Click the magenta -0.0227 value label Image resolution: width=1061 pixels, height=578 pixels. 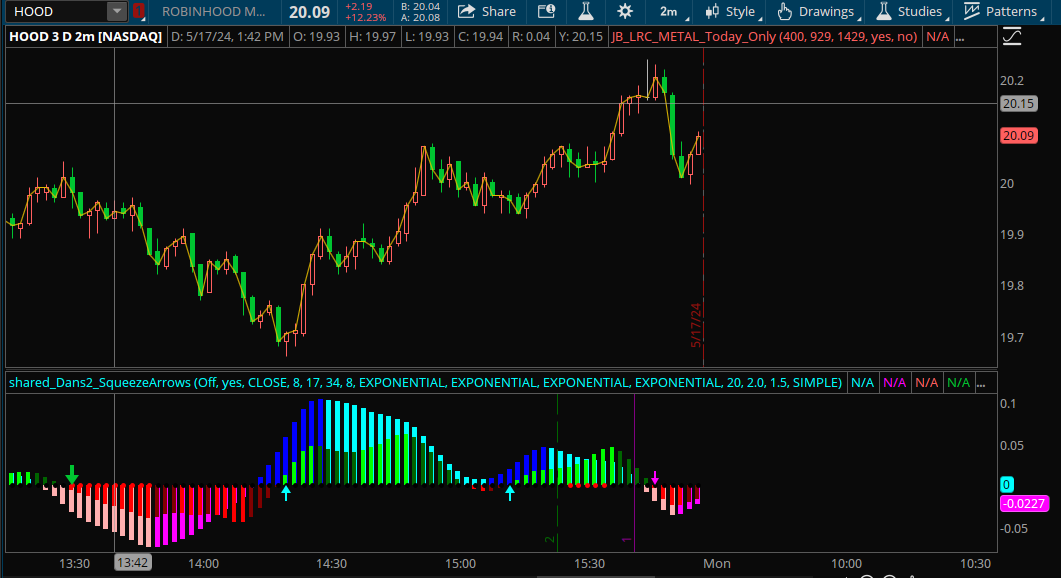[1023, 503]
